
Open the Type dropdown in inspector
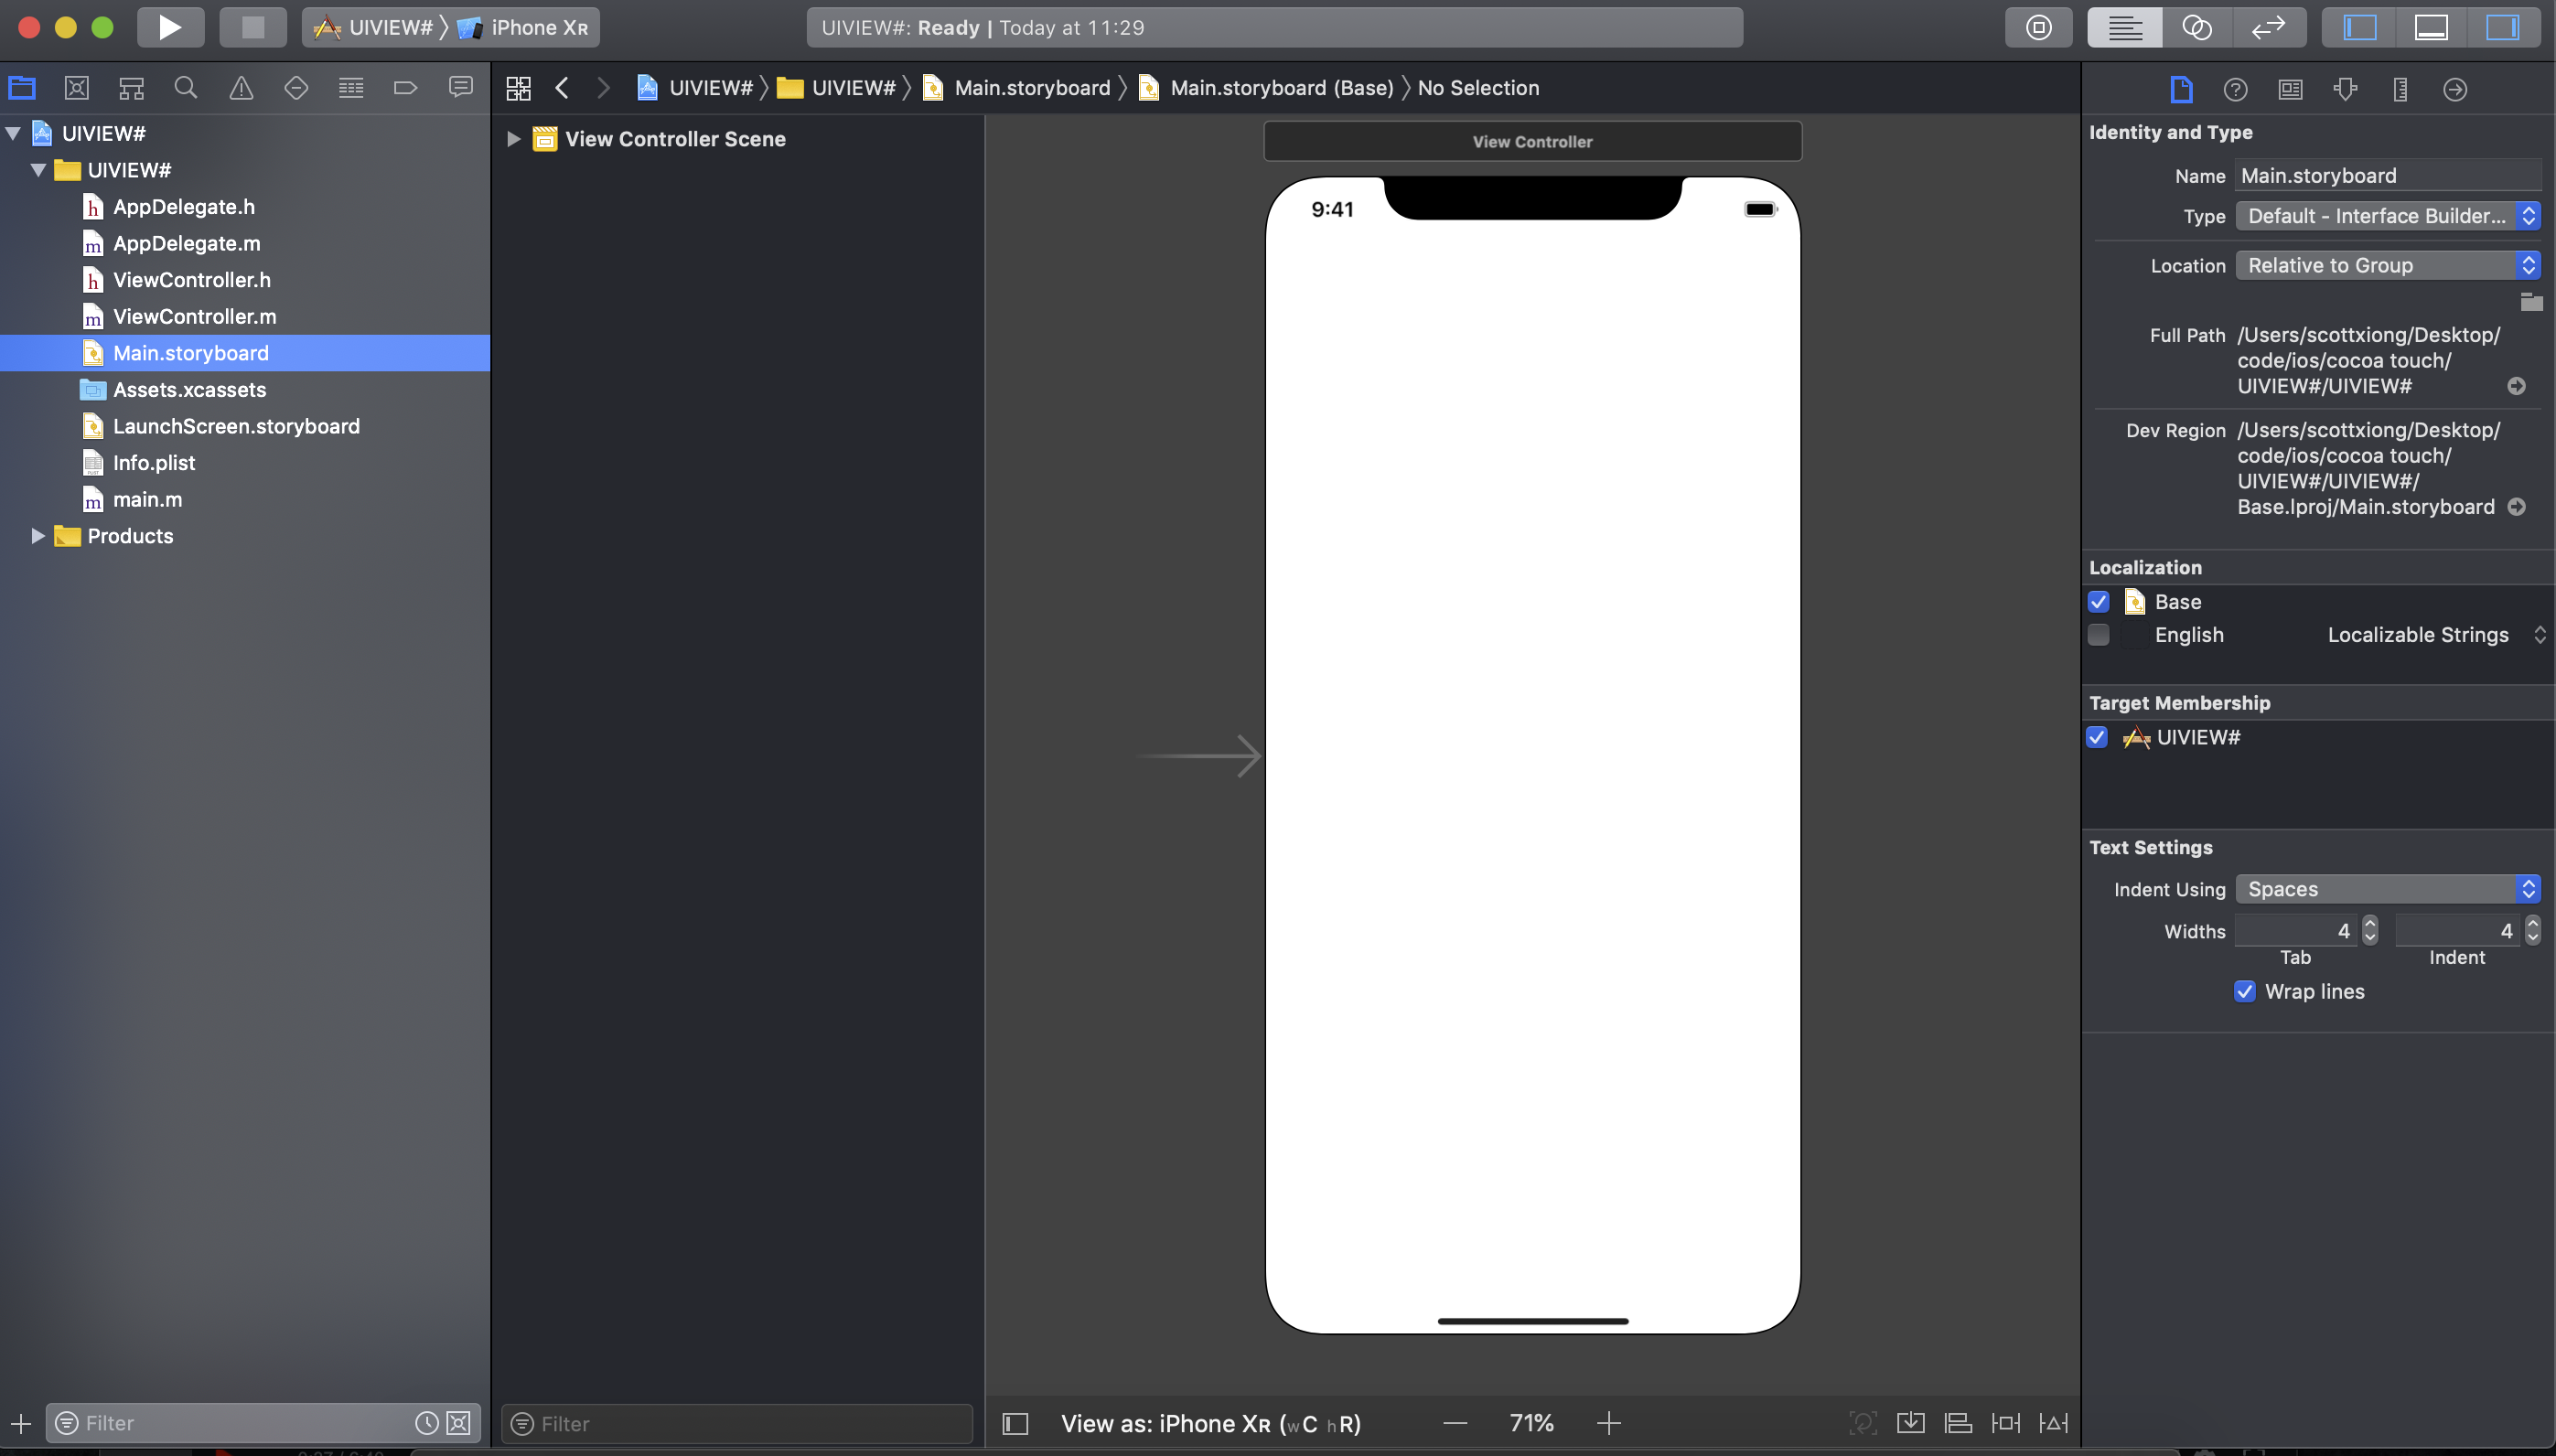2388,216
